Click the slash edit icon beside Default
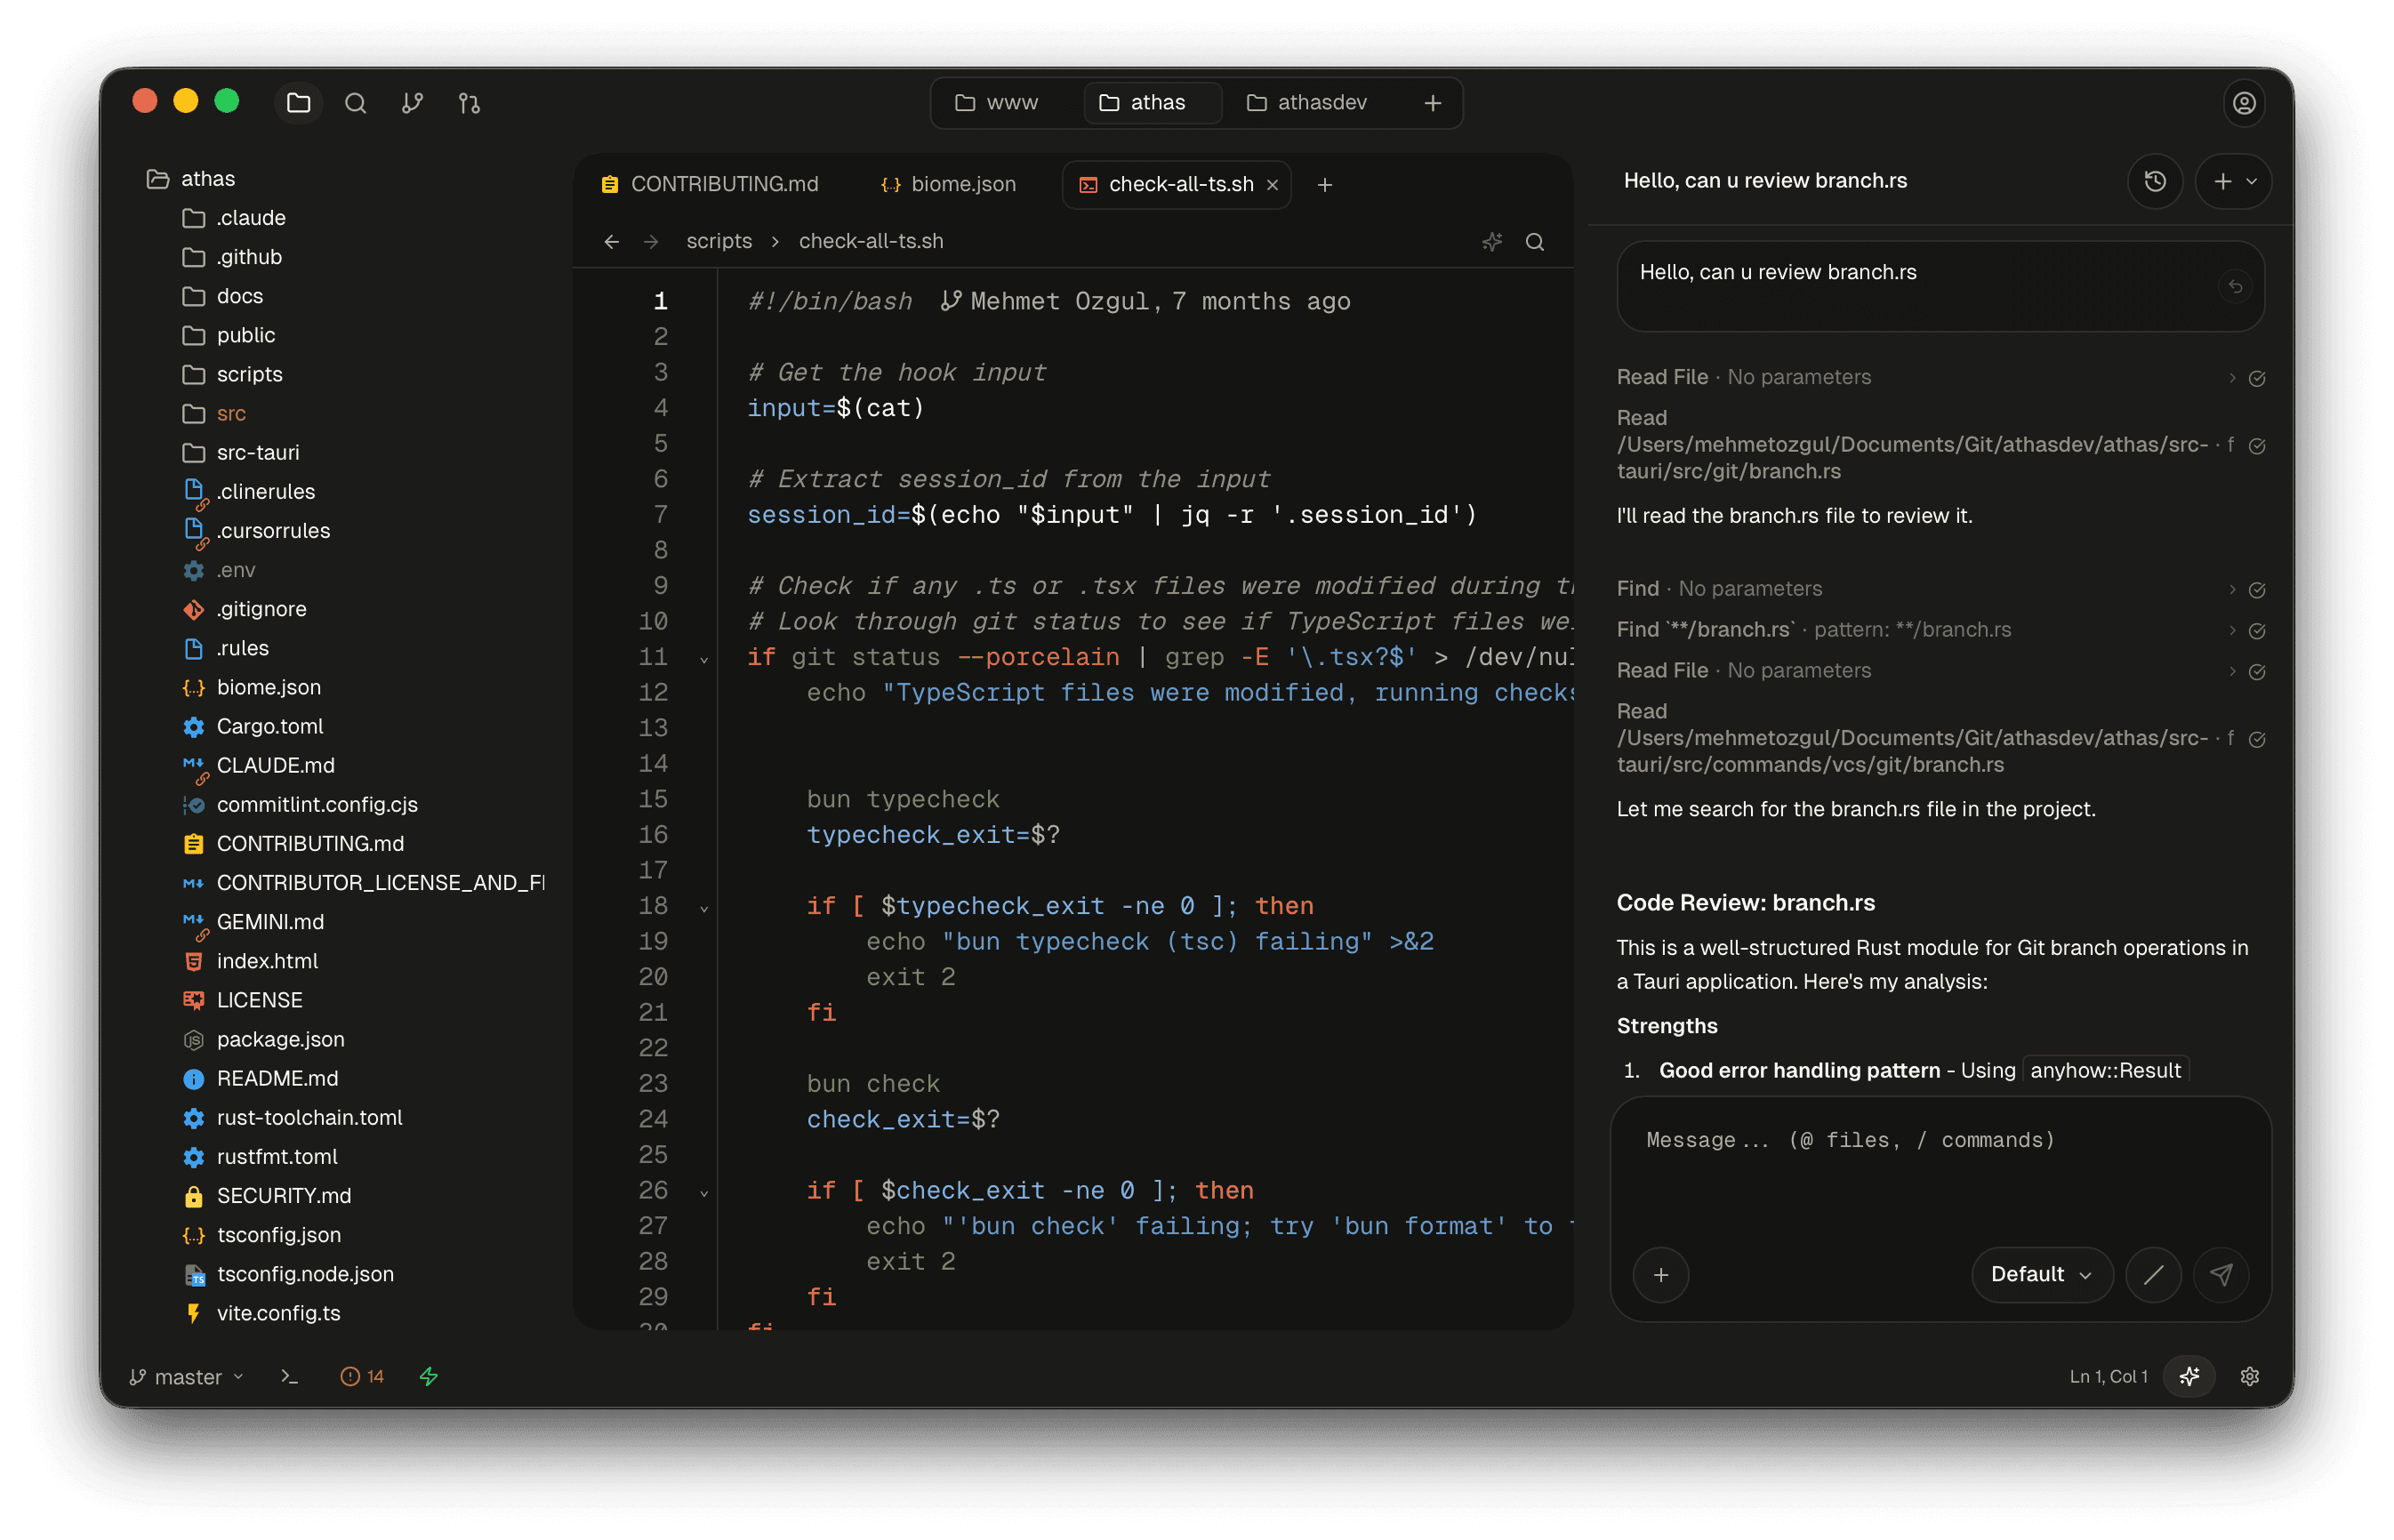Viewport: 2394px width, 1540px height. [2153, 1275]
